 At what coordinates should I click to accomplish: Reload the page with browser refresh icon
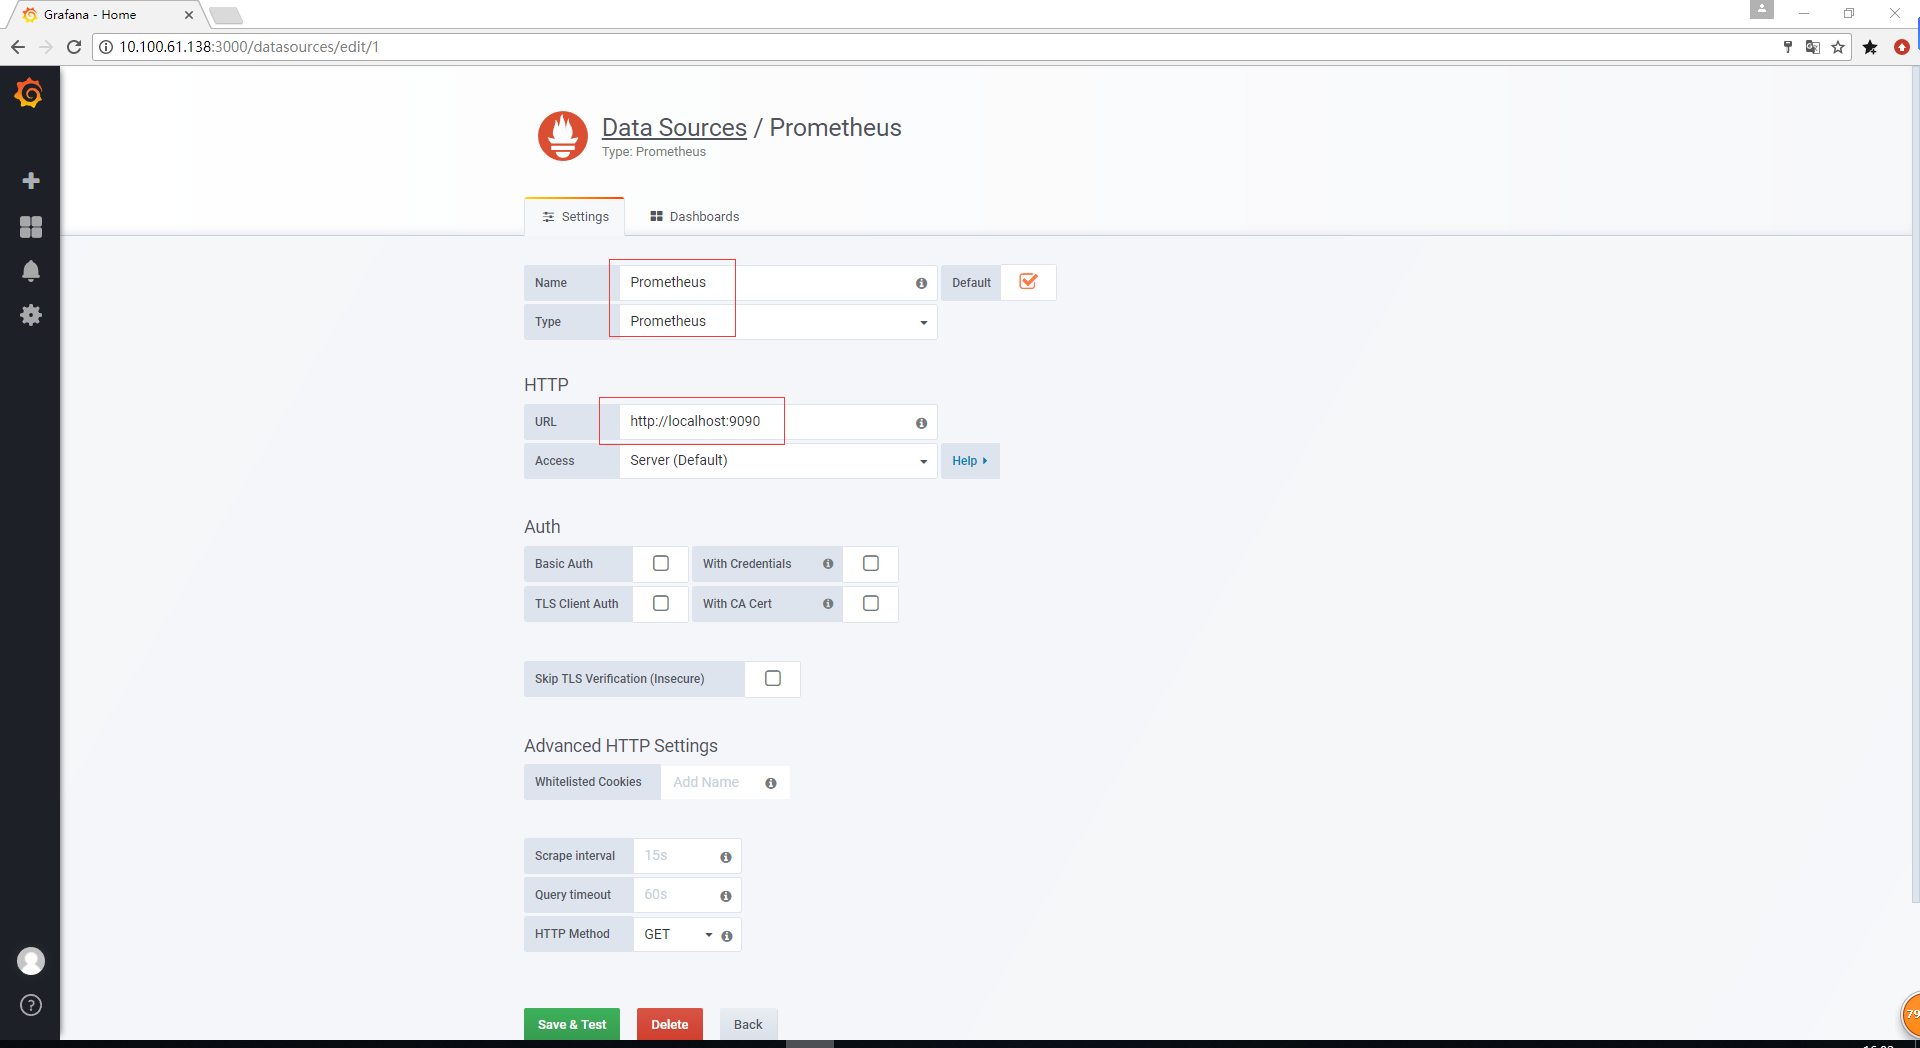[74, 47]
